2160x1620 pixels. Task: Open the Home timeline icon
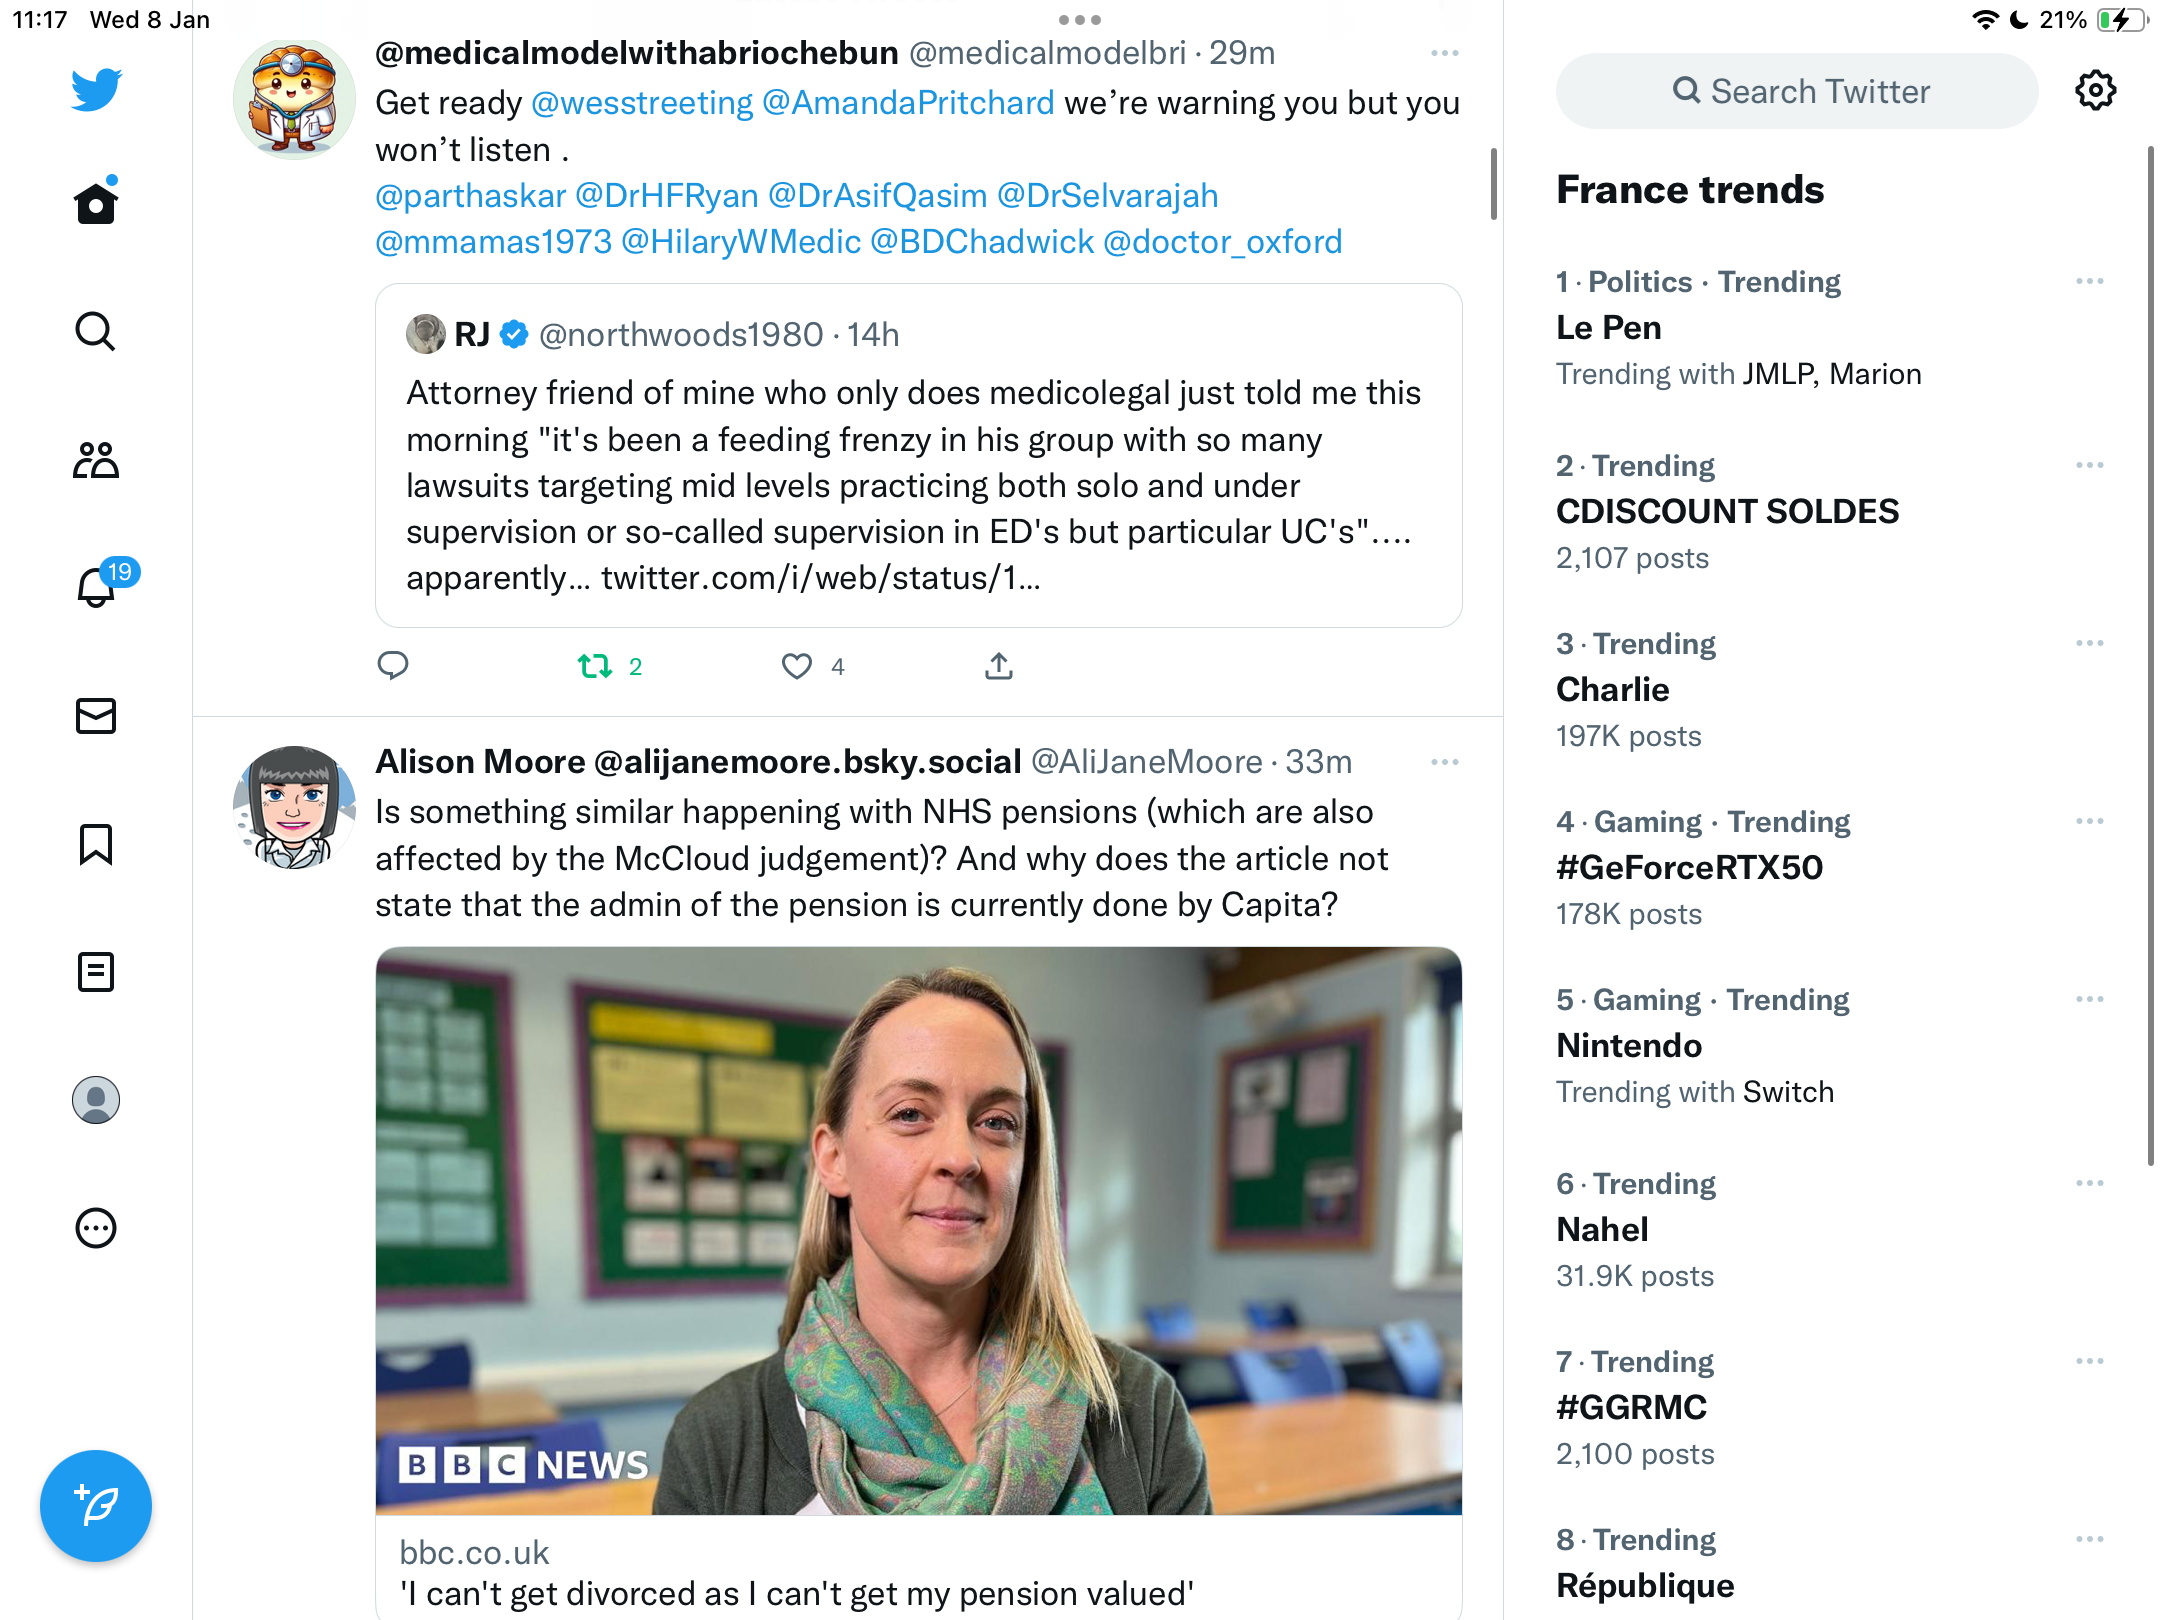tap(96, 203)
